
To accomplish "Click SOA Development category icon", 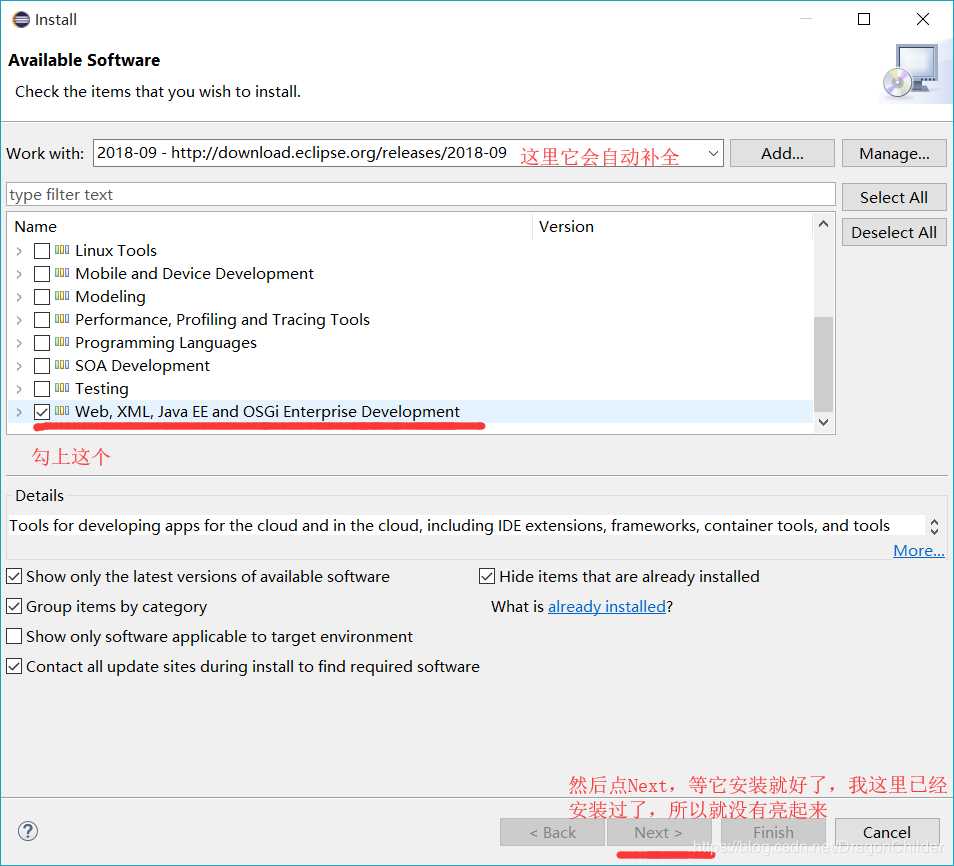I will click(62, 365).
